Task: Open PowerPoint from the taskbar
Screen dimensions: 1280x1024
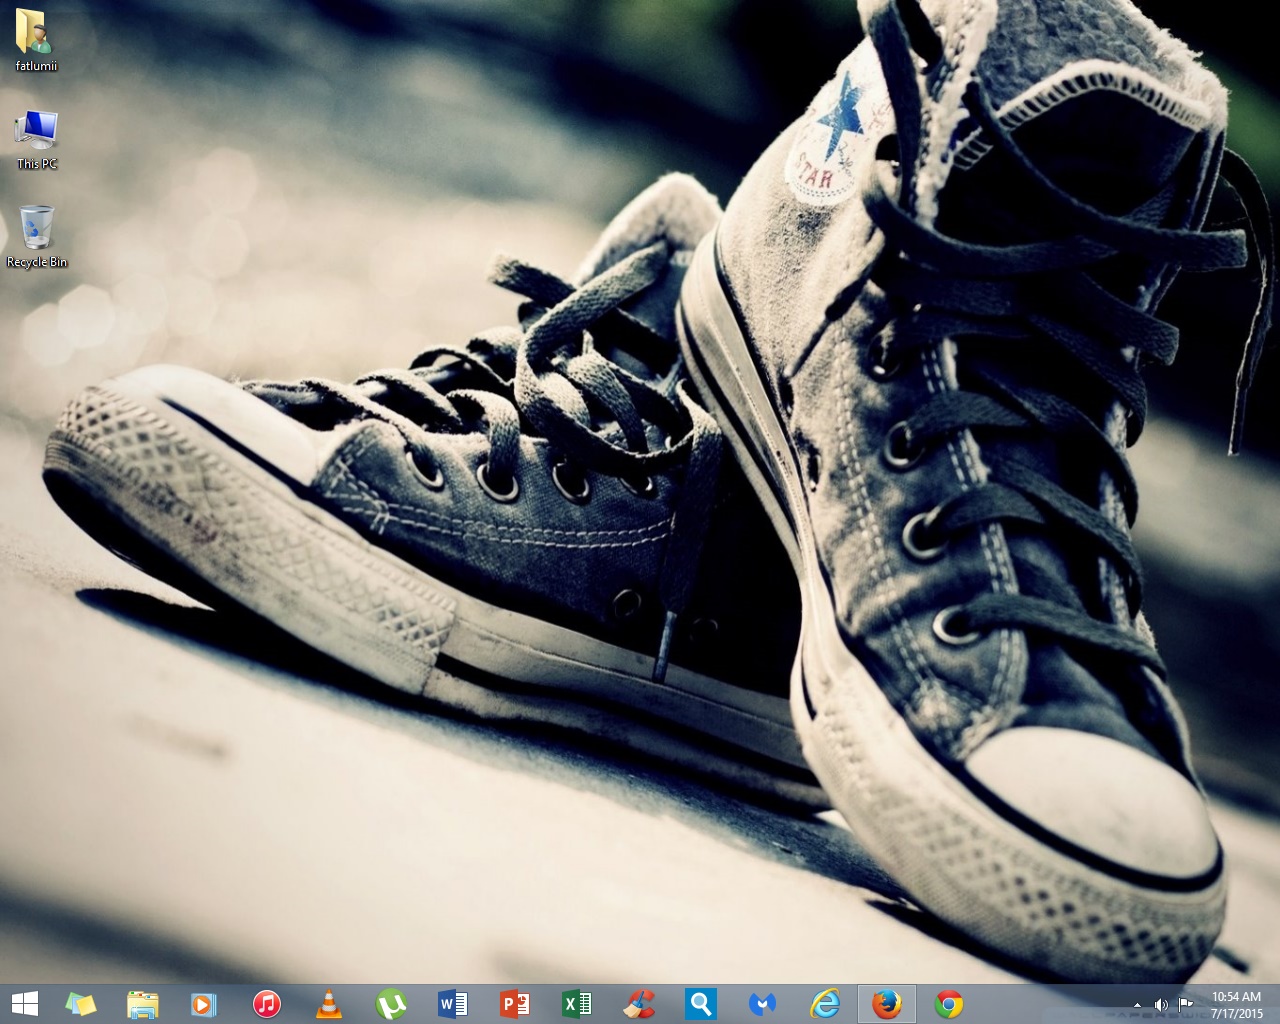Action: [514, 1003]
